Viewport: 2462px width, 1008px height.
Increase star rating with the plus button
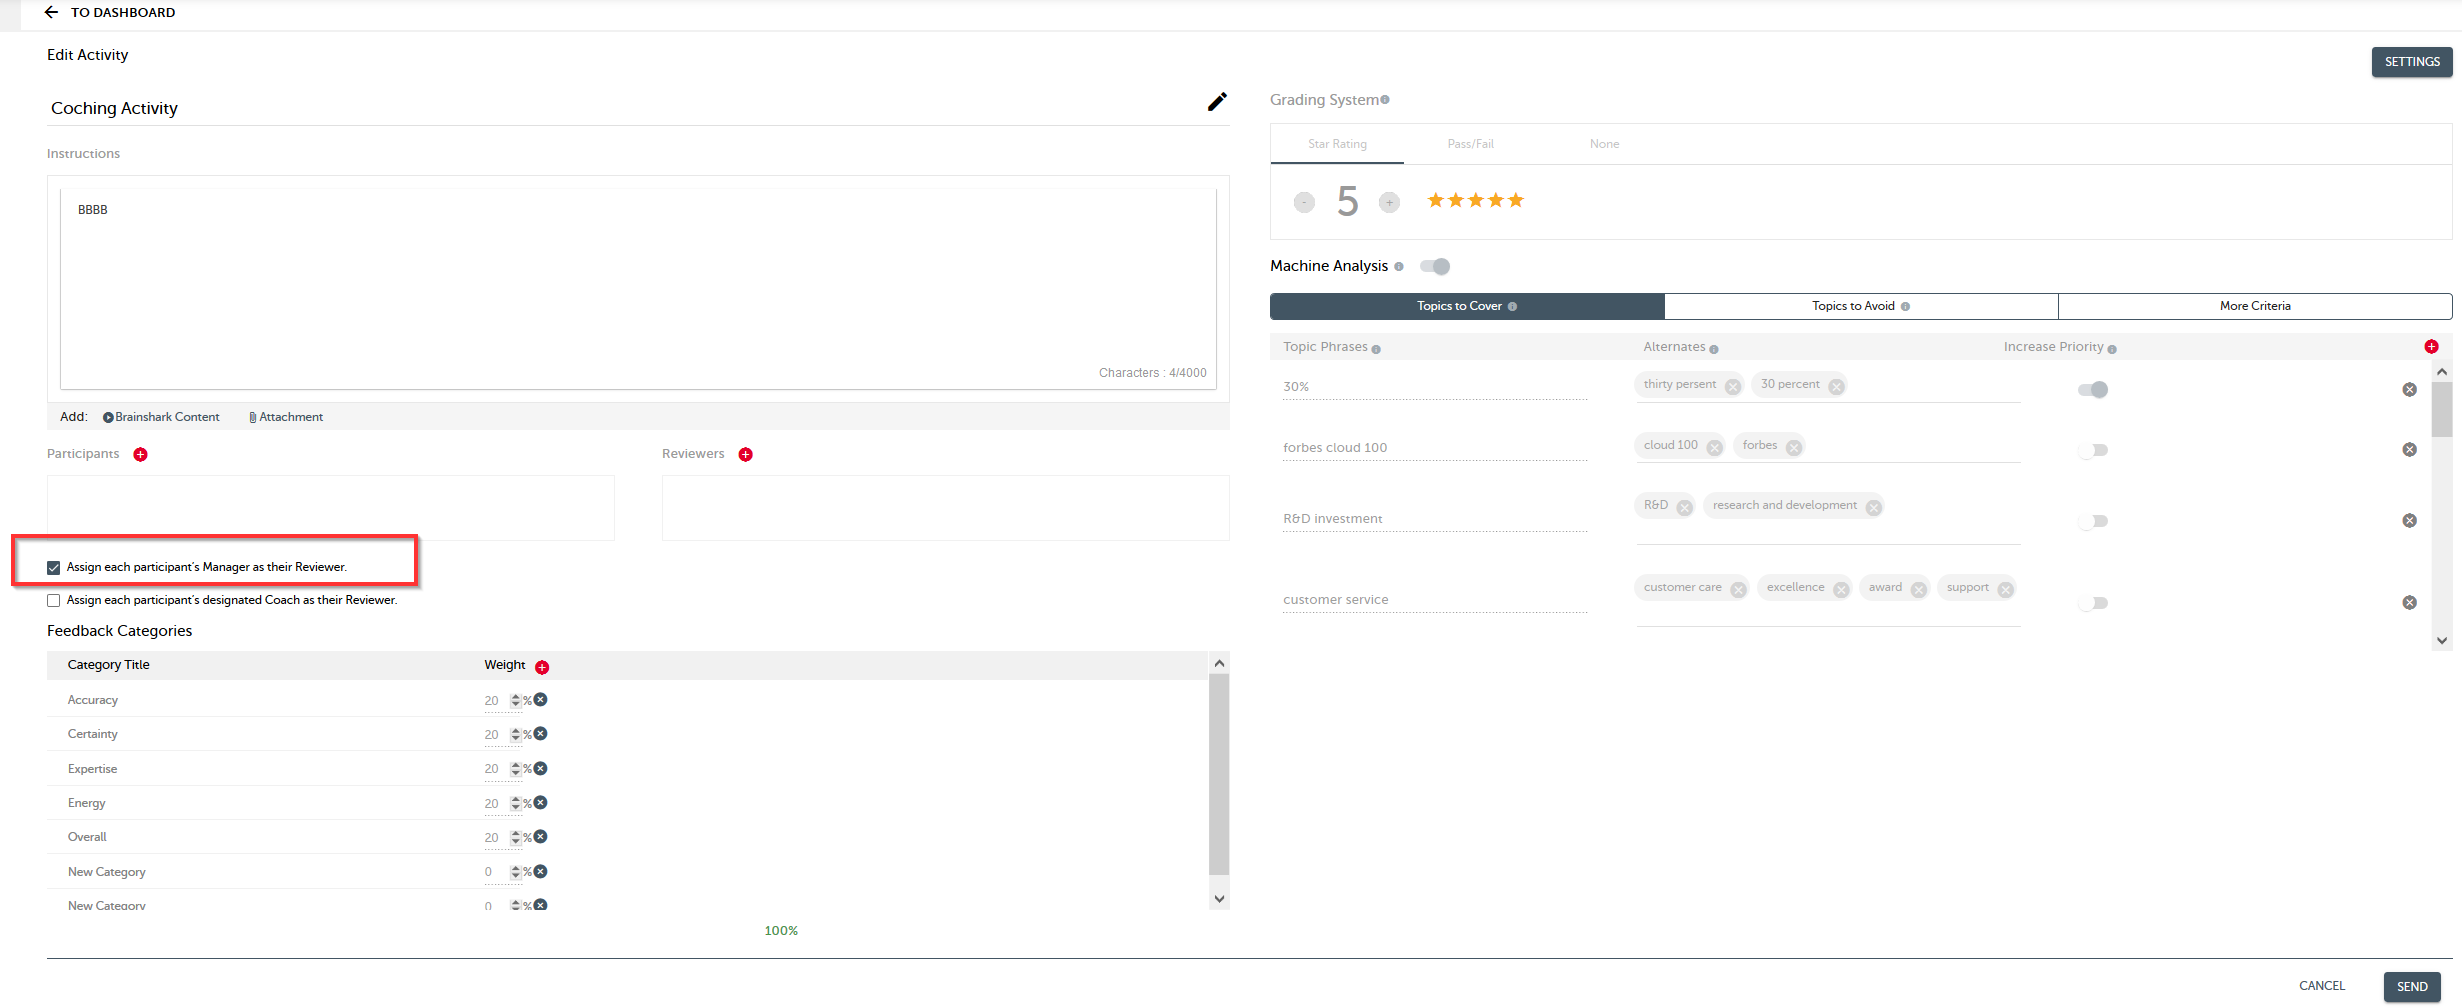tap(1388, 203)
